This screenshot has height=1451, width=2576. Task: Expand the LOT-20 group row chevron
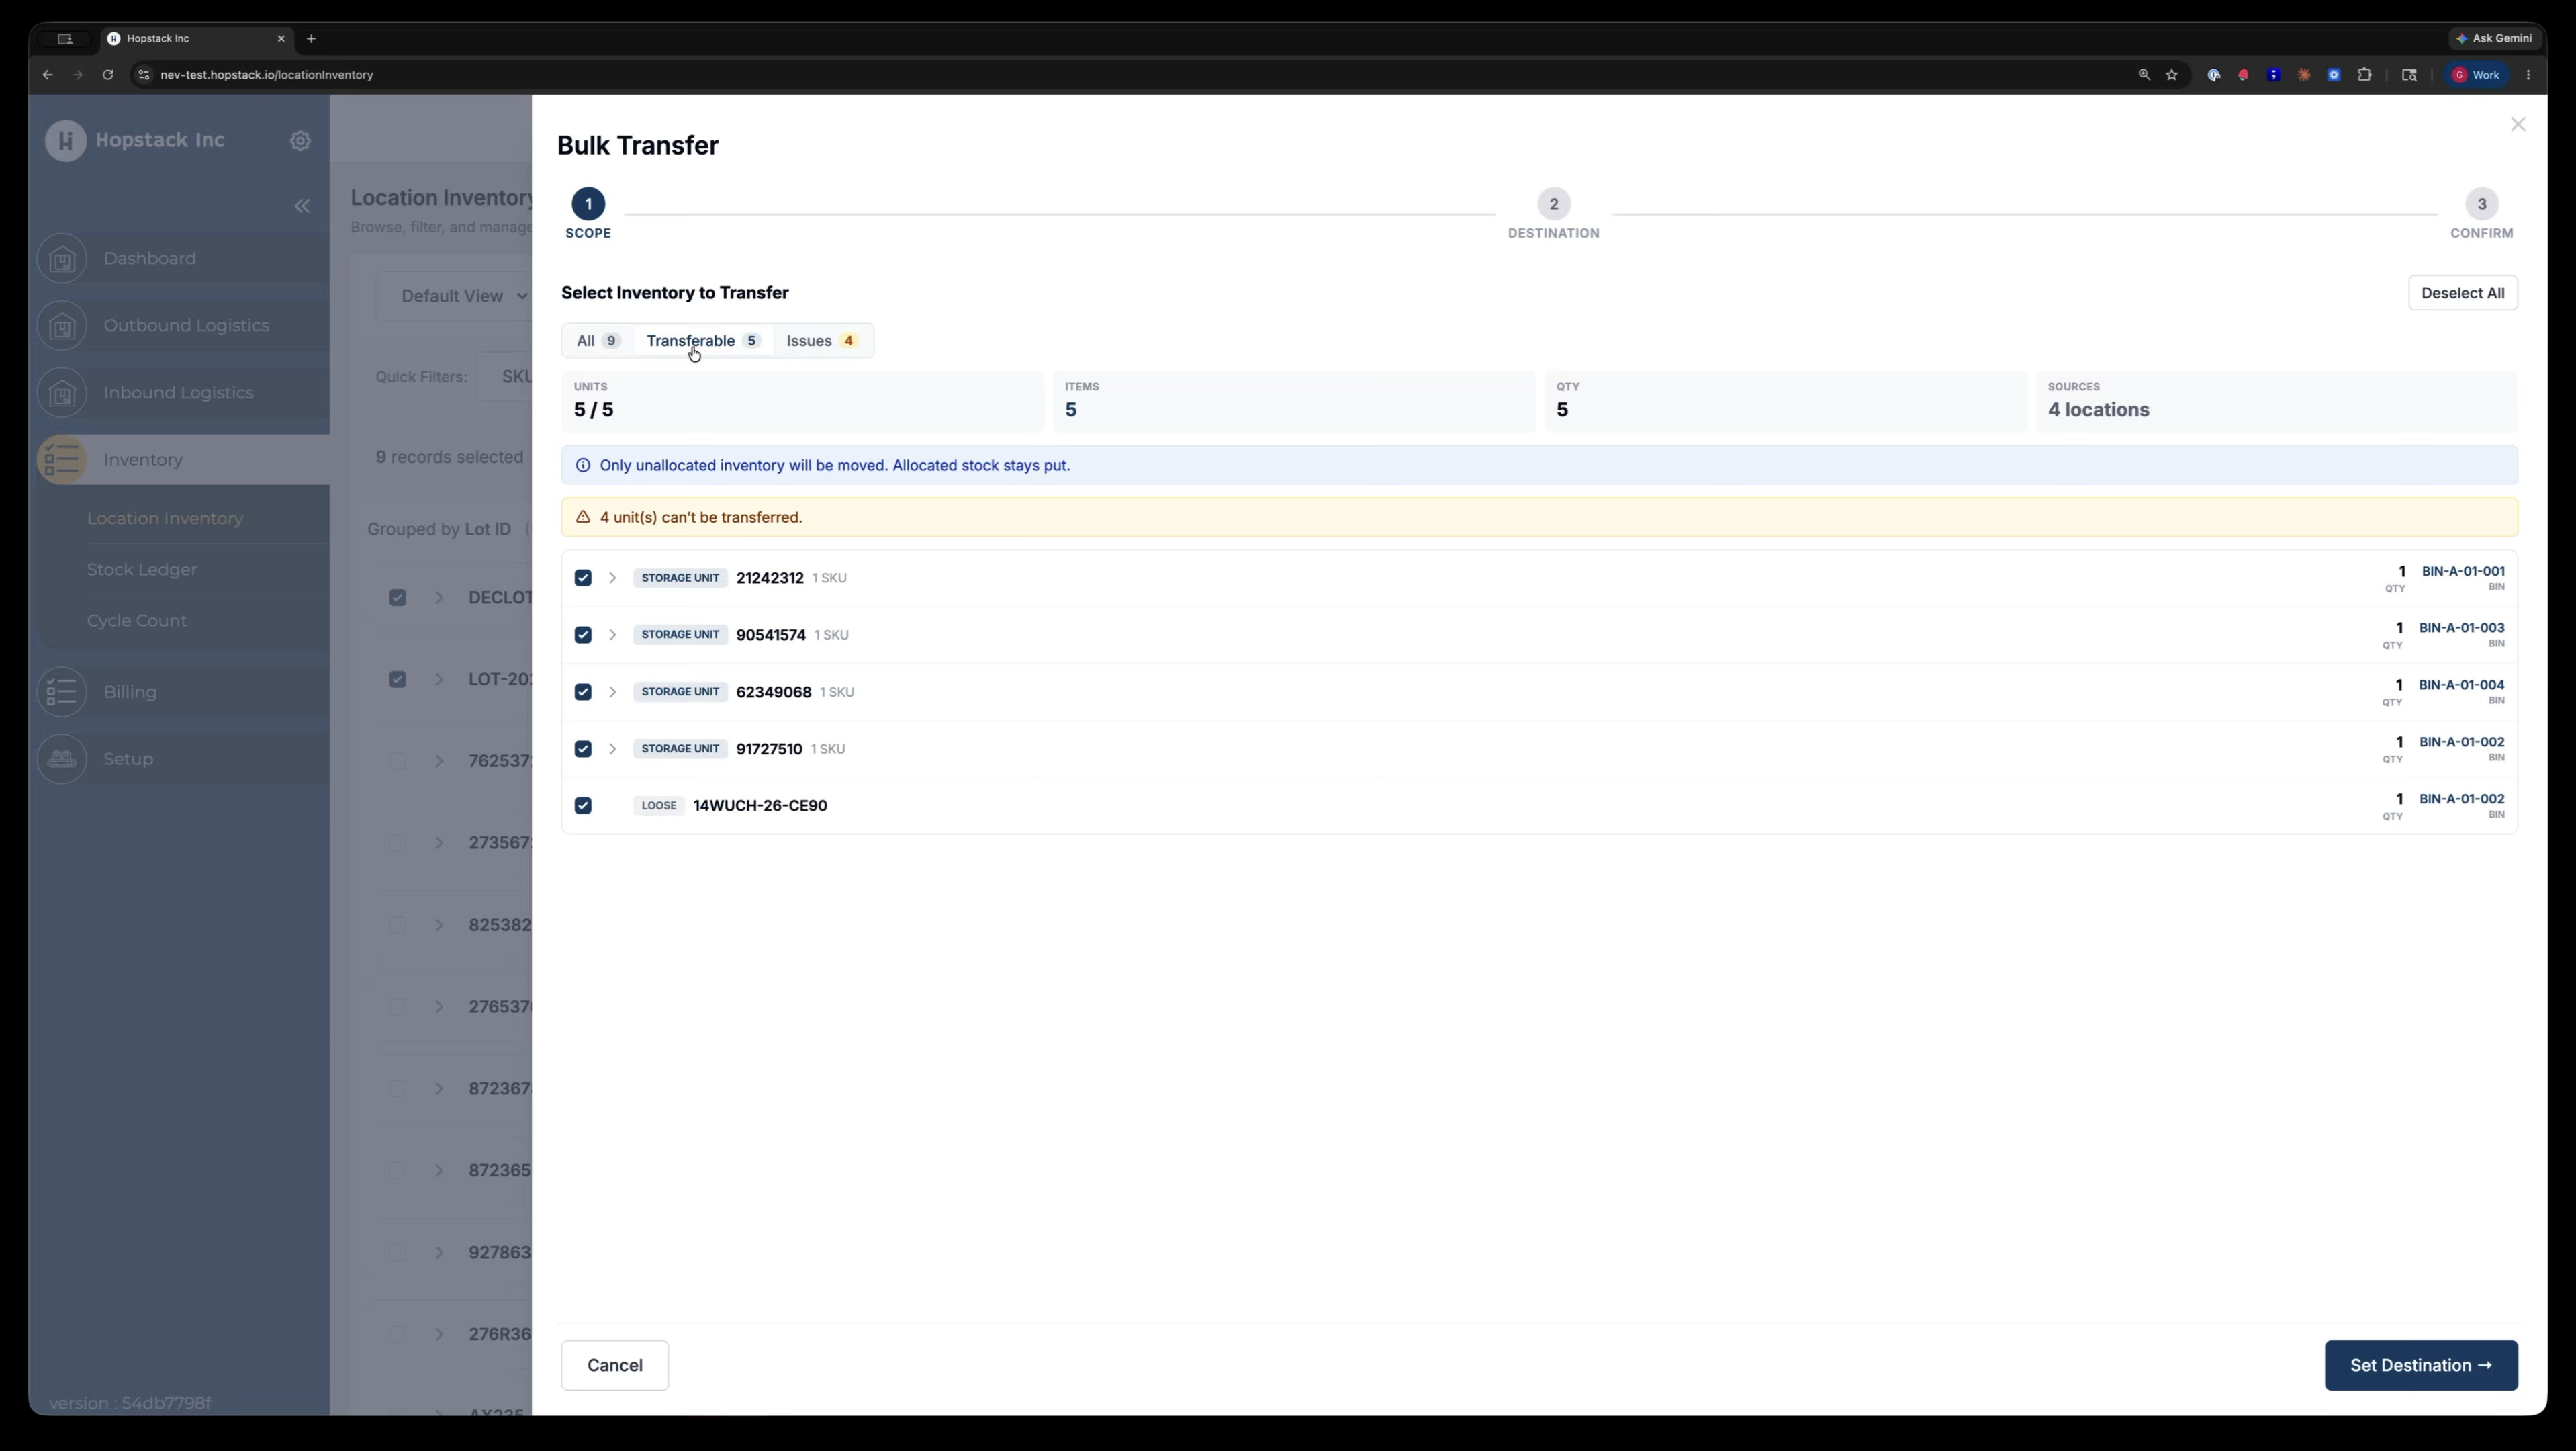click(439, 680)
